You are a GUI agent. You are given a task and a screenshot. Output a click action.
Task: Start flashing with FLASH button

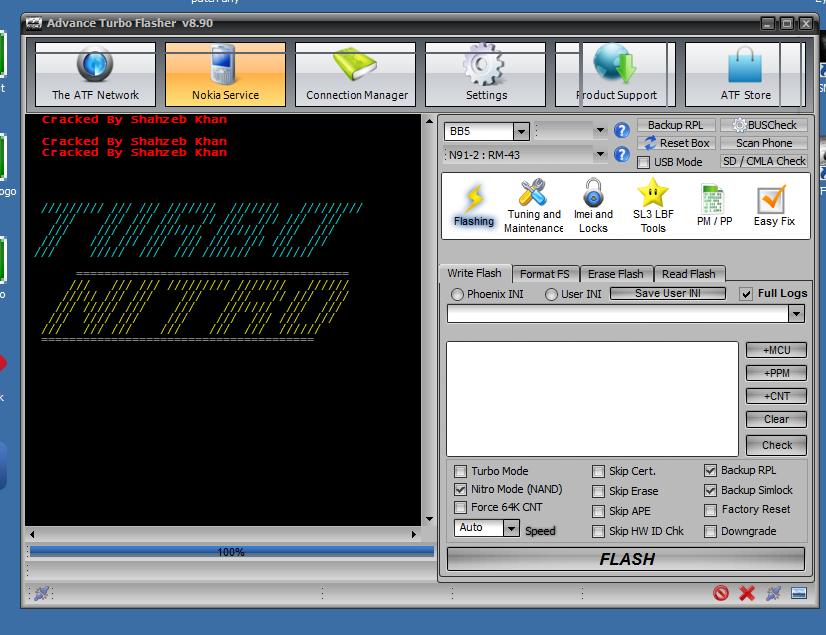tap(626, 559)
